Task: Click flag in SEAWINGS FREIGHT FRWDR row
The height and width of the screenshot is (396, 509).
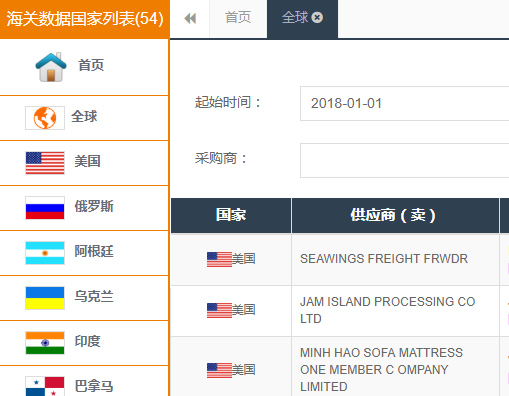Action: click(x=219, y=259)
